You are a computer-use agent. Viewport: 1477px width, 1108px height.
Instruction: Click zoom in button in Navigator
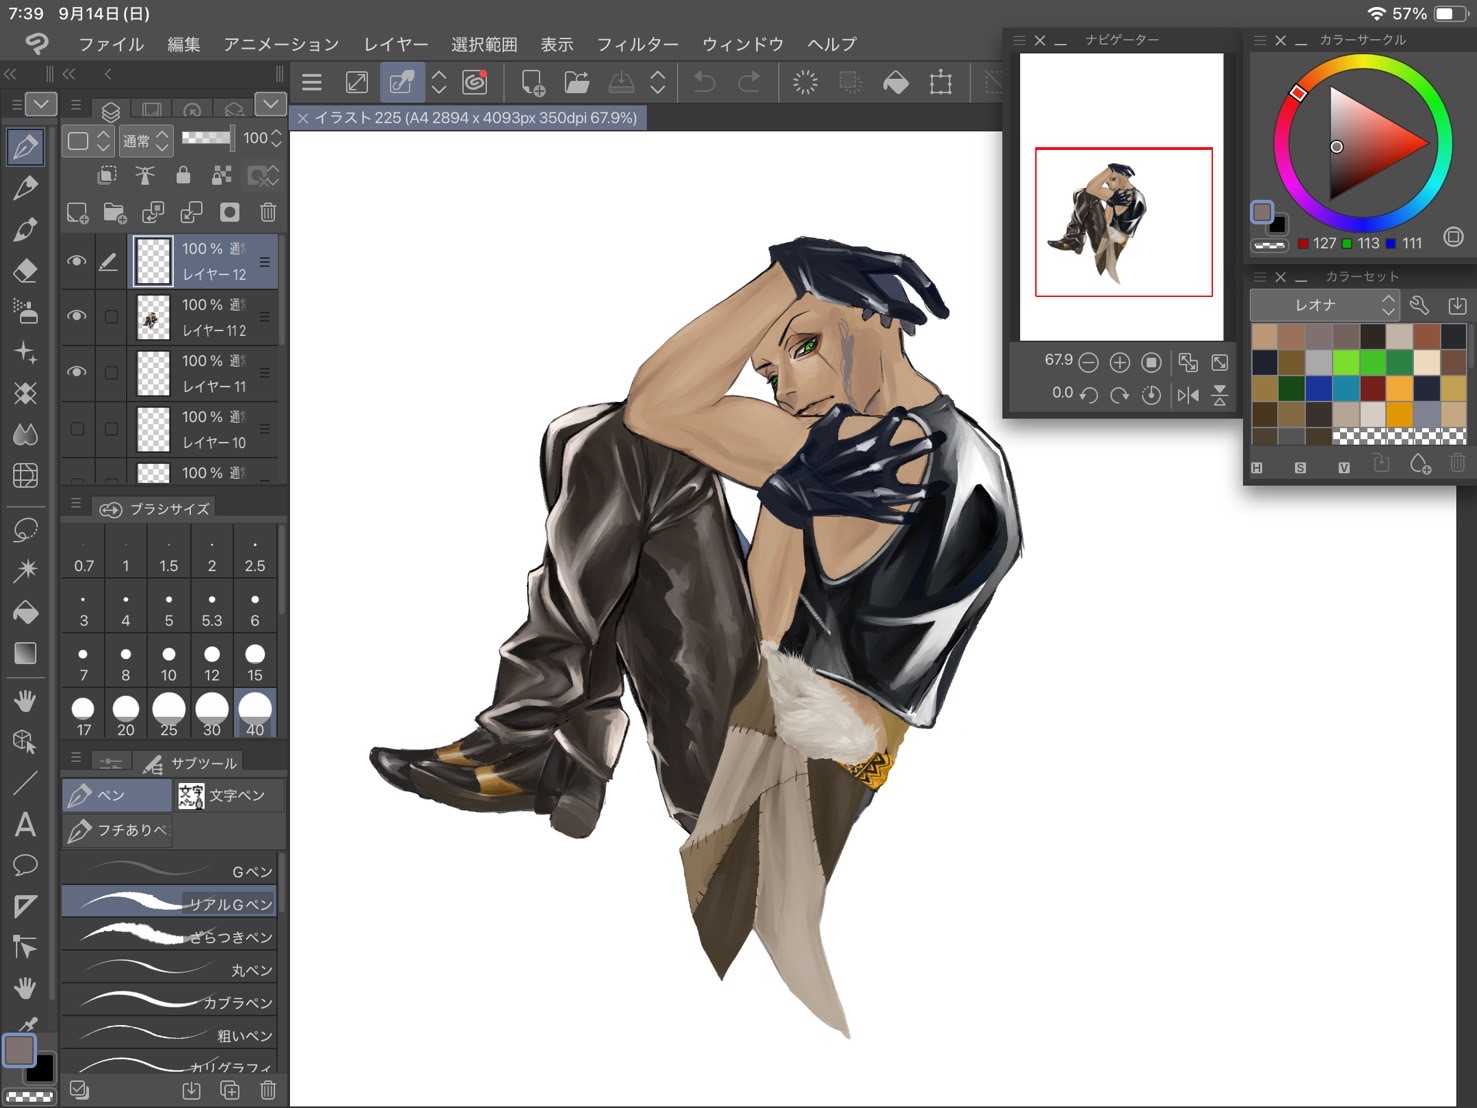pos(1120,362)
